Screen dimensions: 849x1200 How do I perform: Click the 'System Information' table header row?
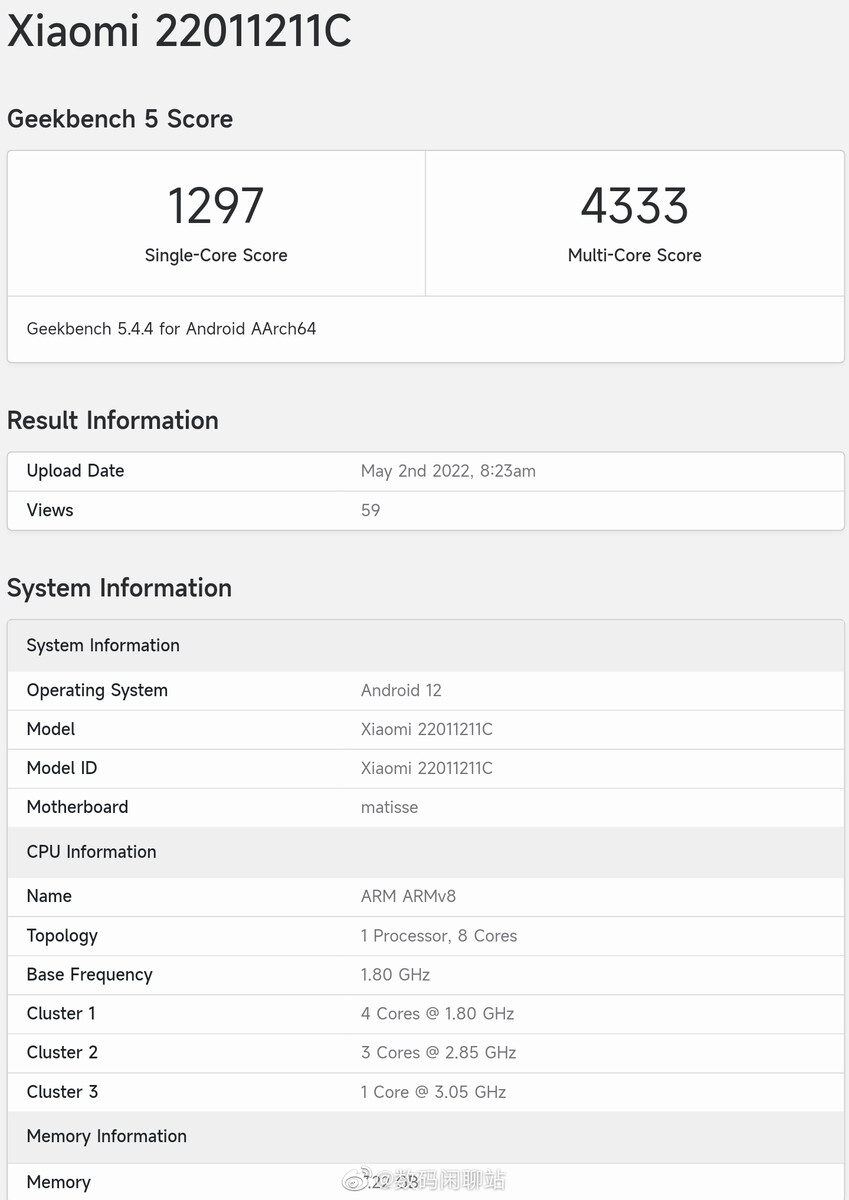[426, 646]
